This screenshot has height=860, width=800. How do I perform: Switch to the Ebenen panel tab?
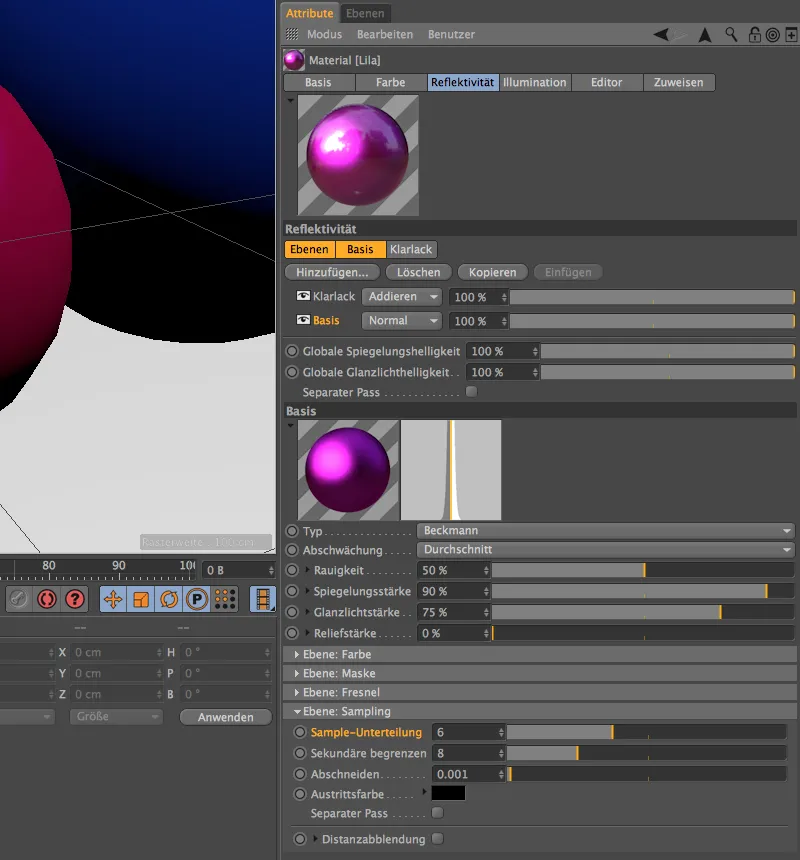[365, 13]
